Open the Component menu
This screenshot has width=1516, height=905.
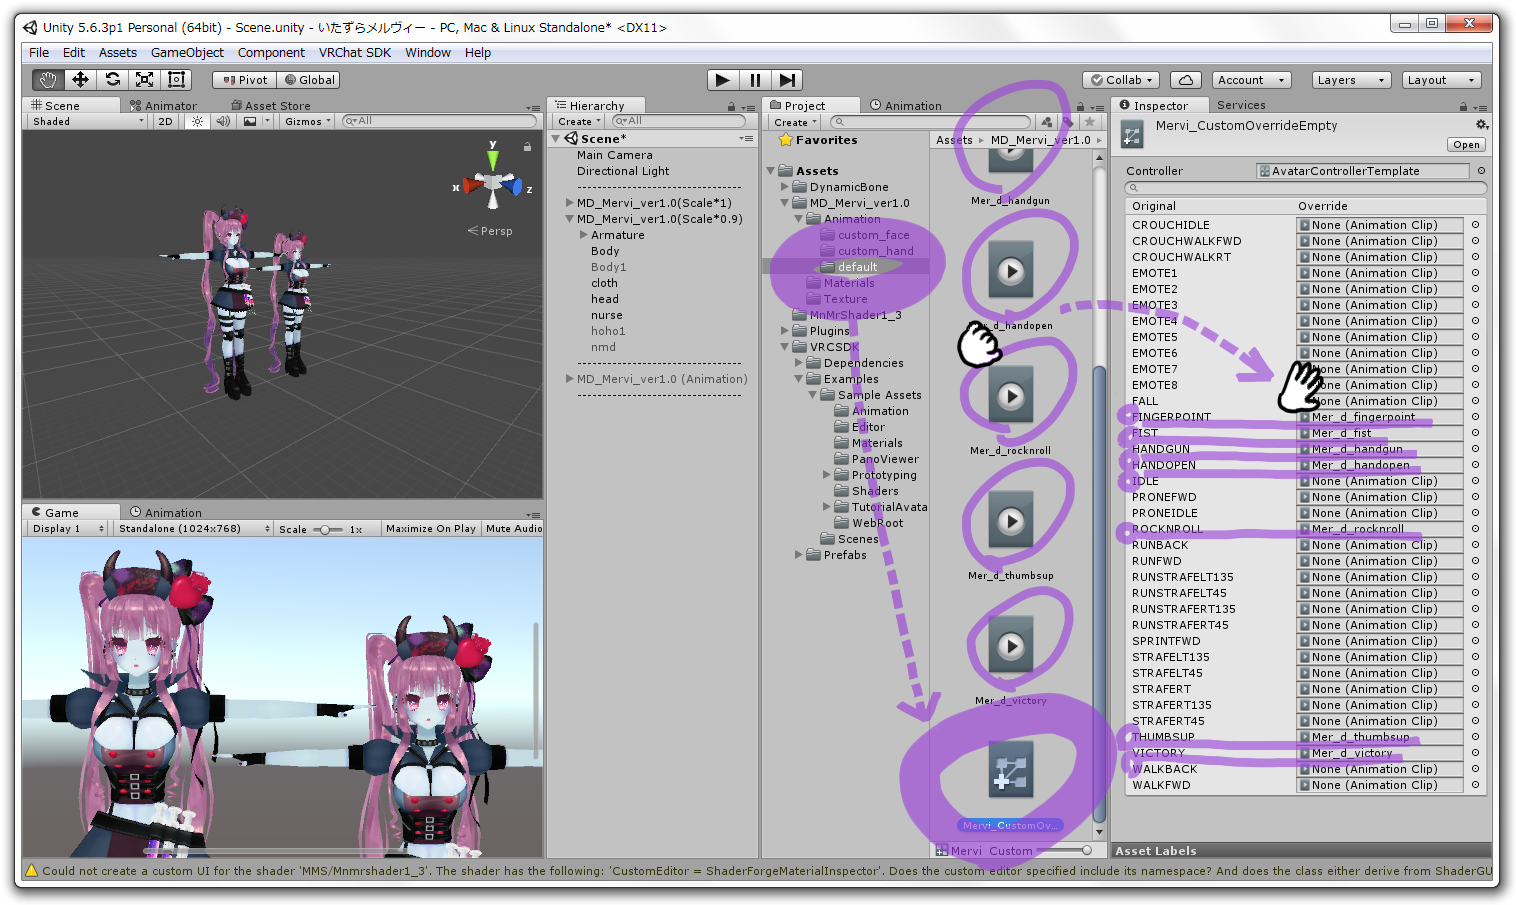[x=271, y=52]
